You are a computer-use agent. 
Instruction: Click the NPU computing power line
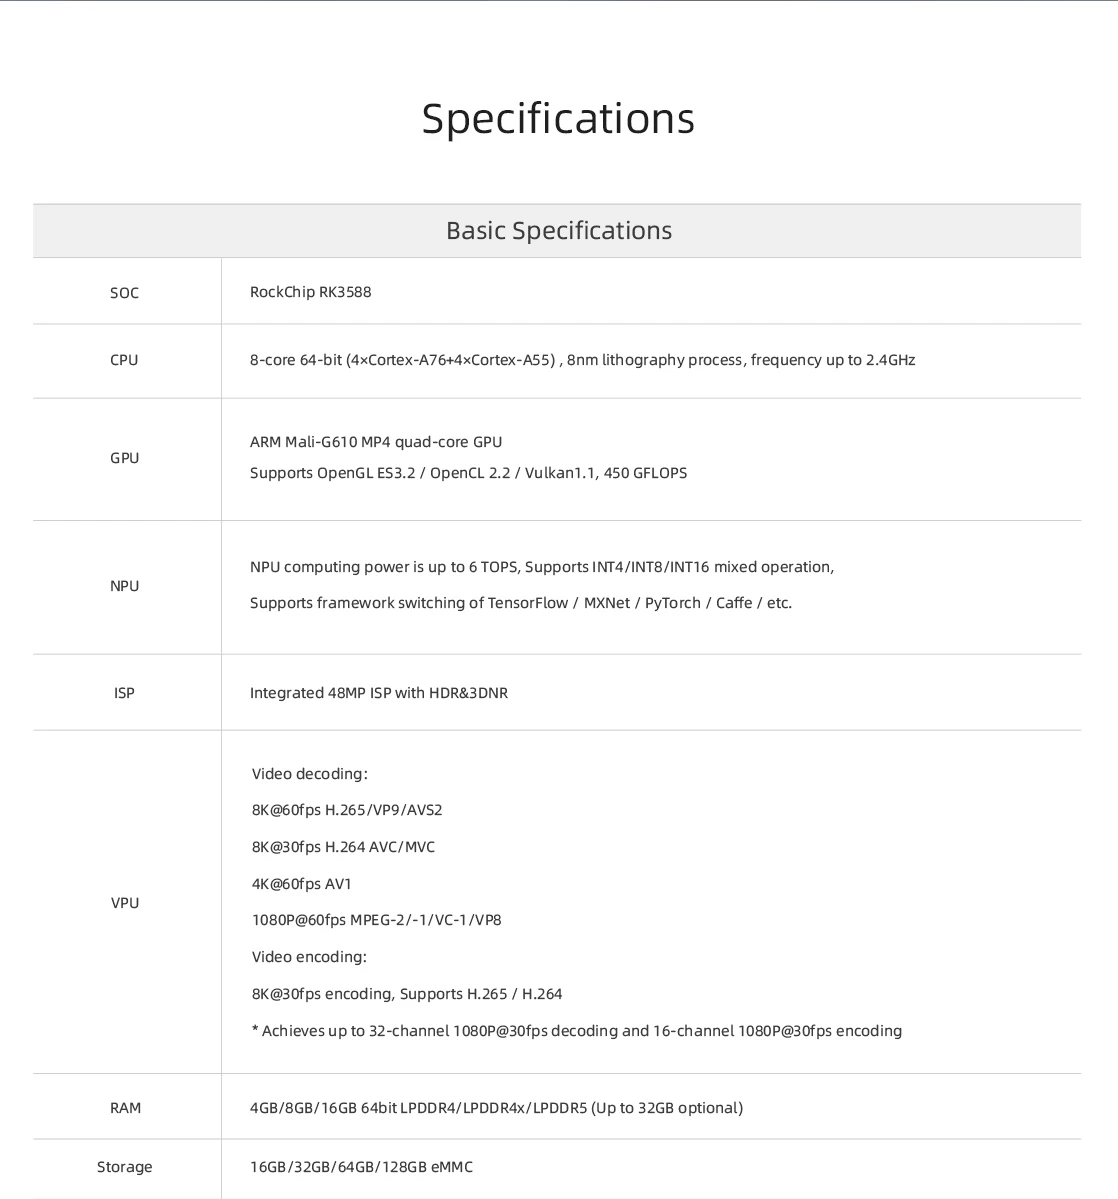pos(541,567)
